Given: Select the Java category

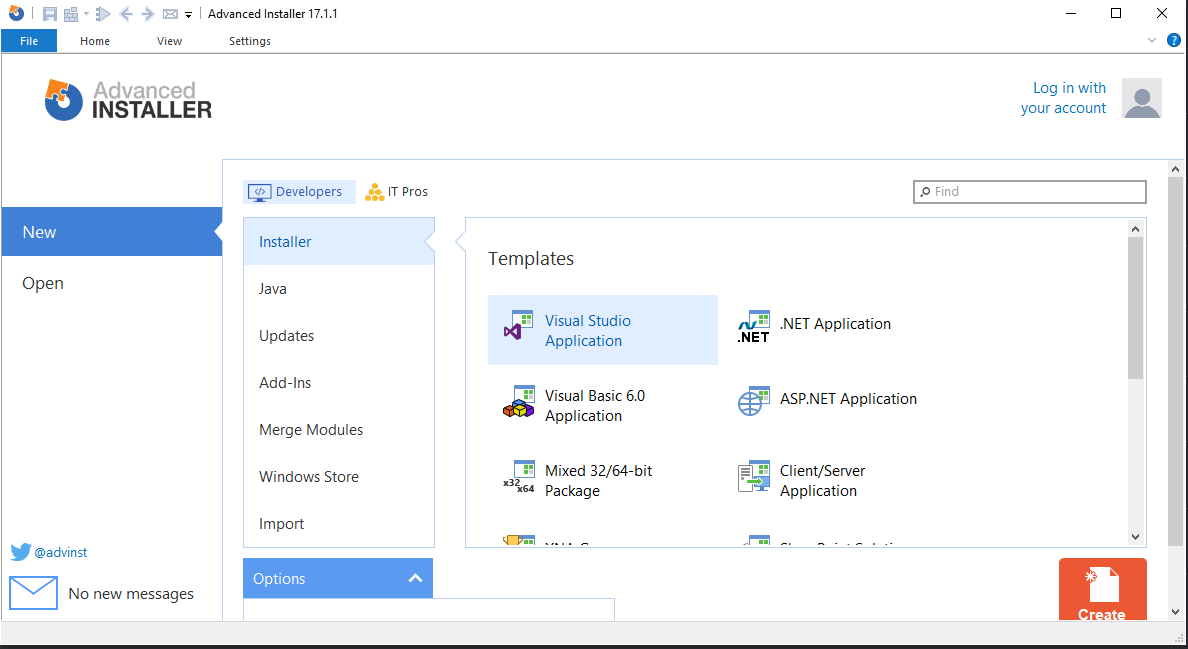Looking at the screenshot, I should pyautogui.click(x=339, y=289).
